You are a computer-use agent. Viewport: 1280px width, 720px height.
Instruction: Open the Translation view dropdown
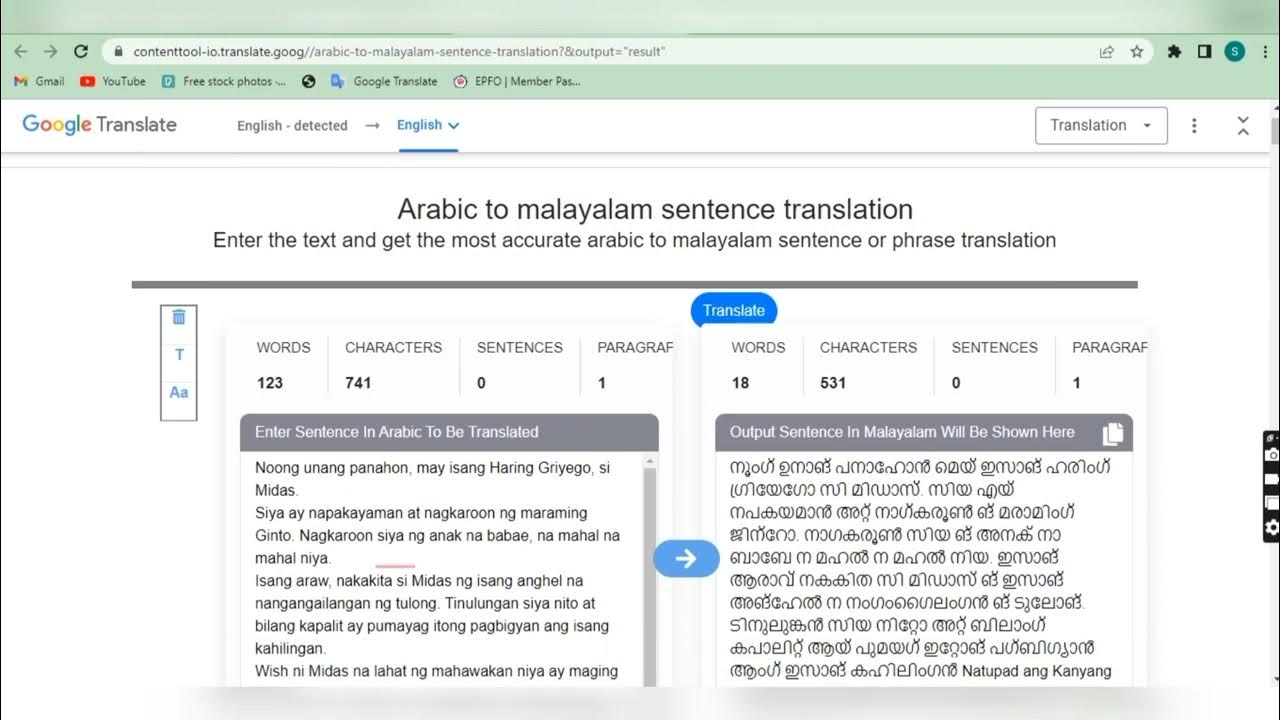[1101, 125]
